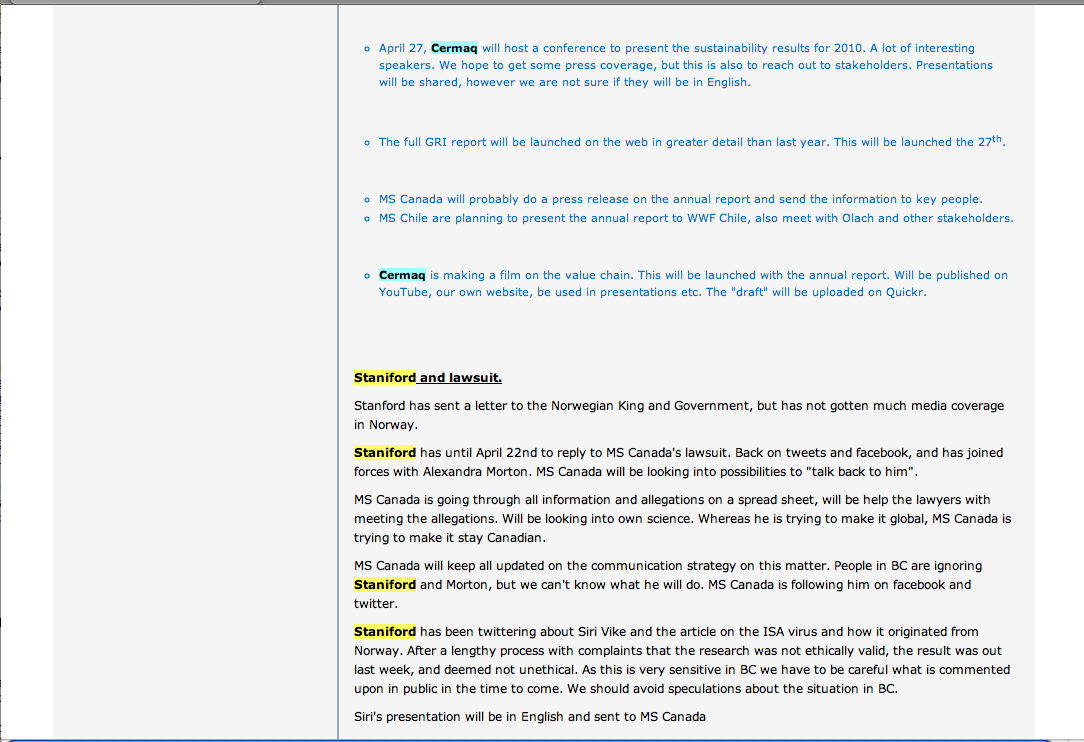The height and width of the screenshot is (742, 1084).
Task: Click the bullet marker beside 'MS Canada will probably'
Action: (367, 200)
